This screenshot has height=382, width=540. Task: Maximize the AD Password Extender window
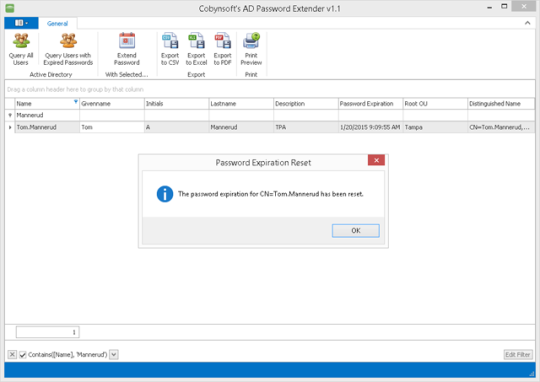[504, 7]
